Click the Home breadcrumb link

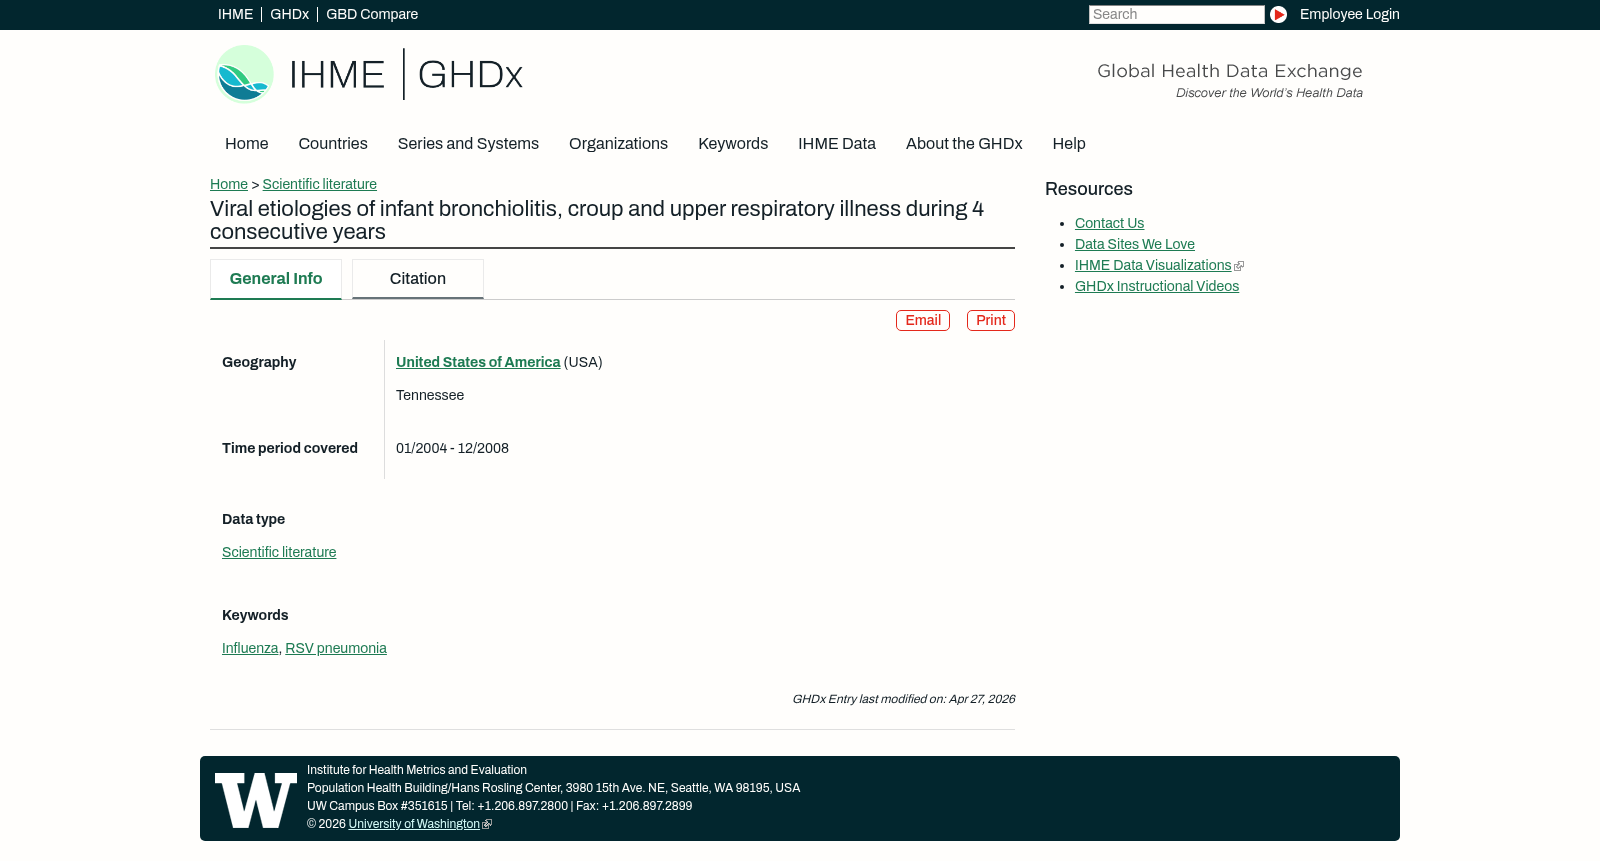[229, 185]
